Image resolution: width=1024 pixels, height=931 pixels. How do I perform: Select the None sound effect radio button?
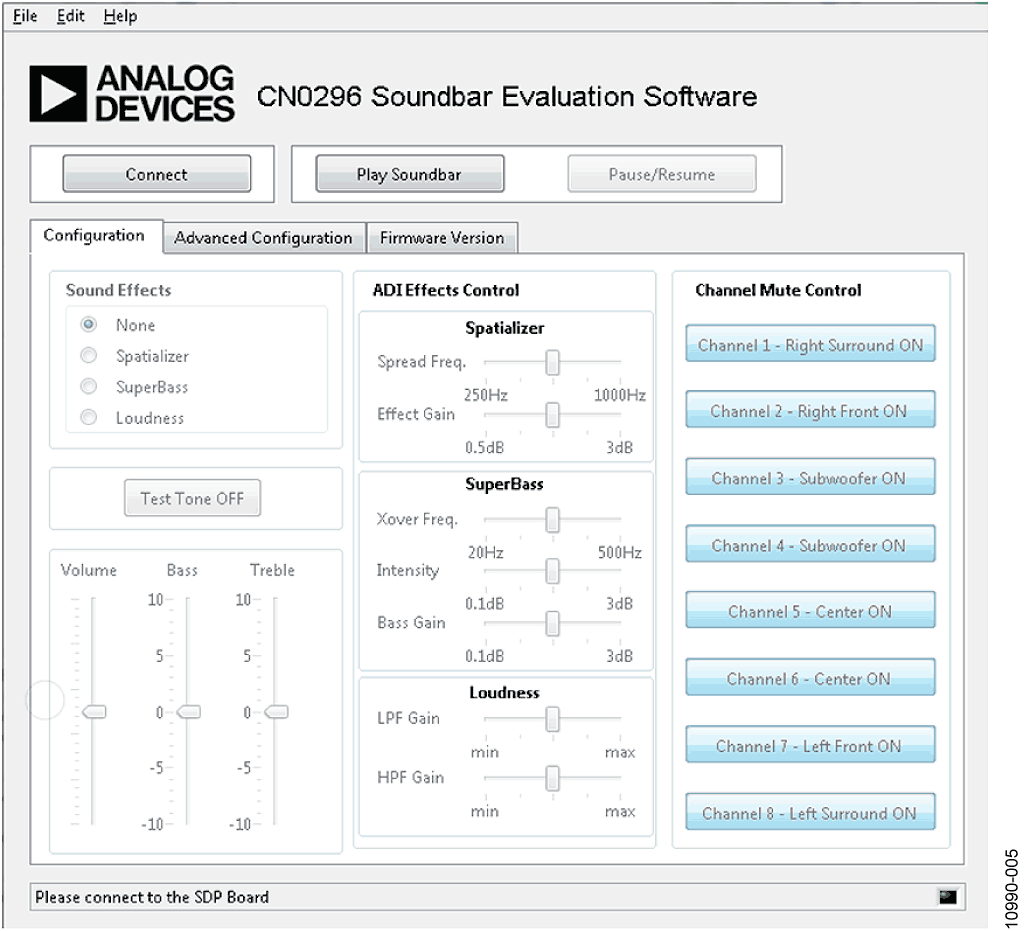tap(89, 325)
